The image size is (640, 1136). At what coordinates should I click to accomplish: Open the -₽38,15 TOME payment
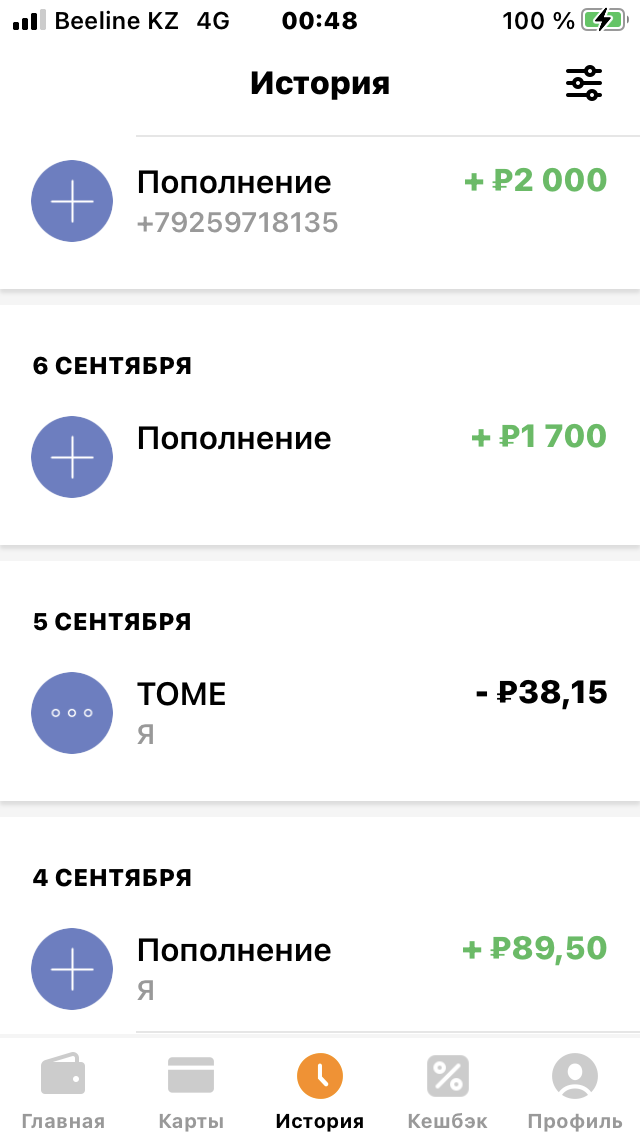(541, 692)
